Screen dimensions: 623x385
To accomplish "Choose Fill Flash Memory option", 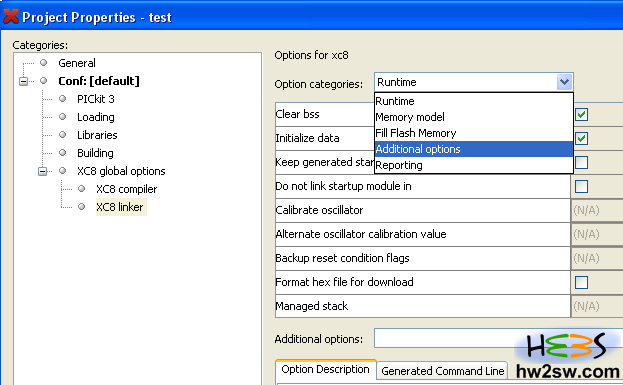I will coord(474,133).
